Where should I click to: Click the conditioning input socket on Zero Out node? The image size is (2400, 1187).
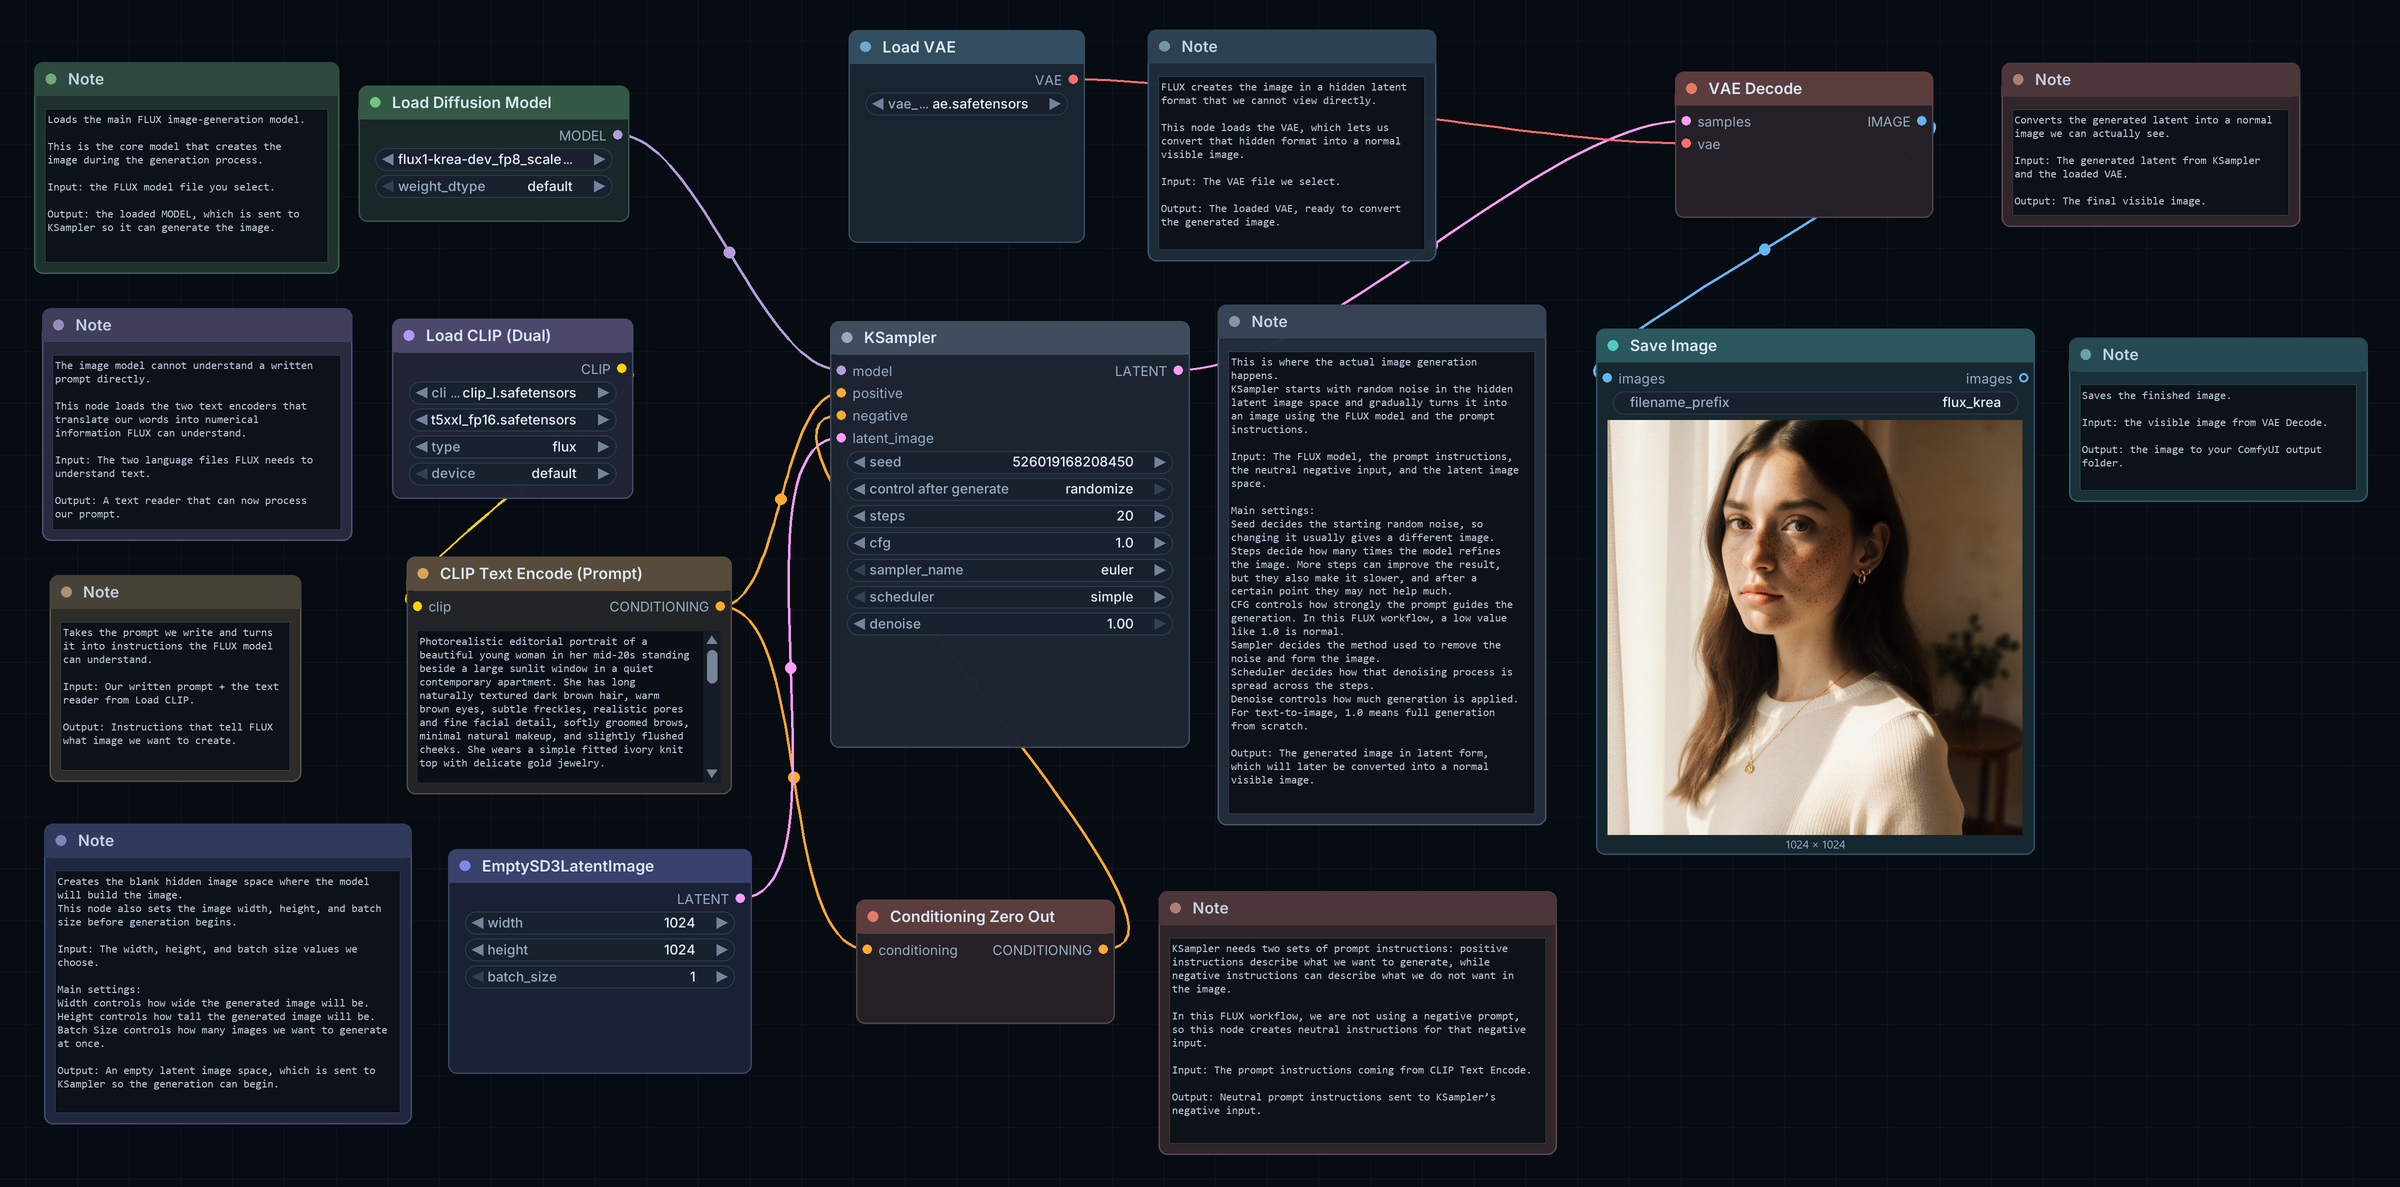867,950
